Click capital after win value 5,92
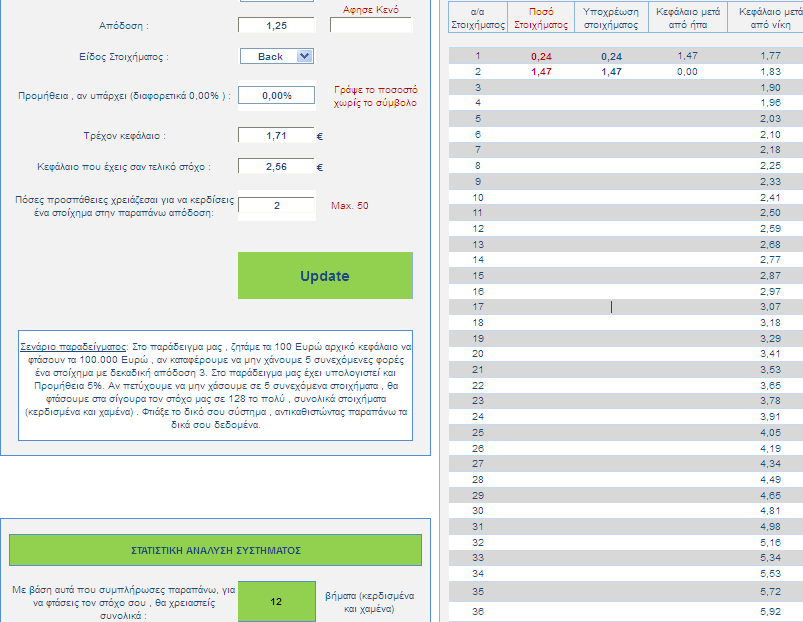803x622 pixels. [x=771, y=611]
